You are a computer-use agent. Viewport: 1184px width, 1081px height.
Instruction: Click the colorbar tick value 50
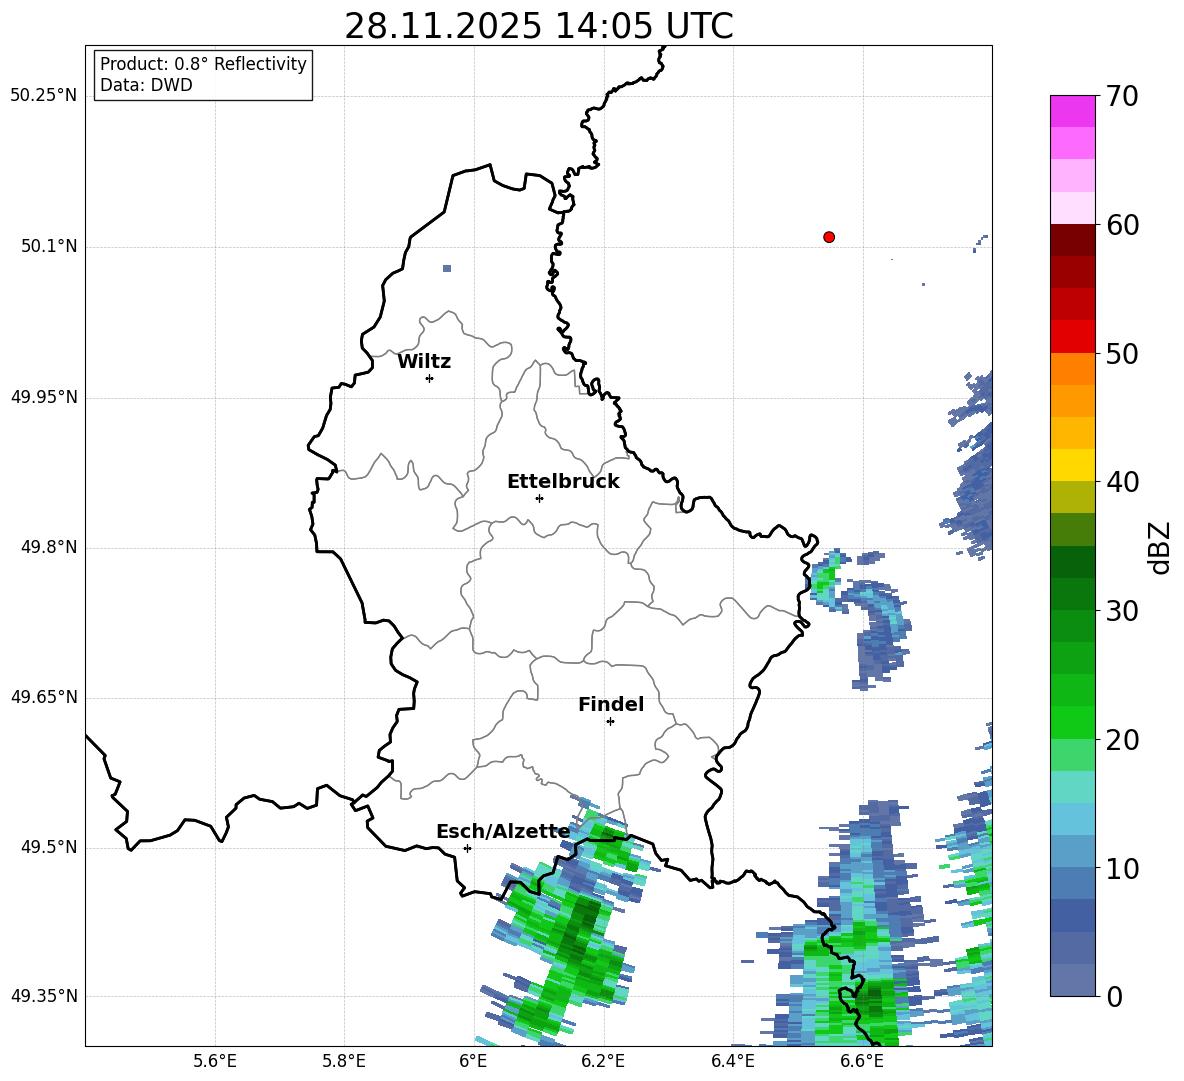click(1122, 354)
